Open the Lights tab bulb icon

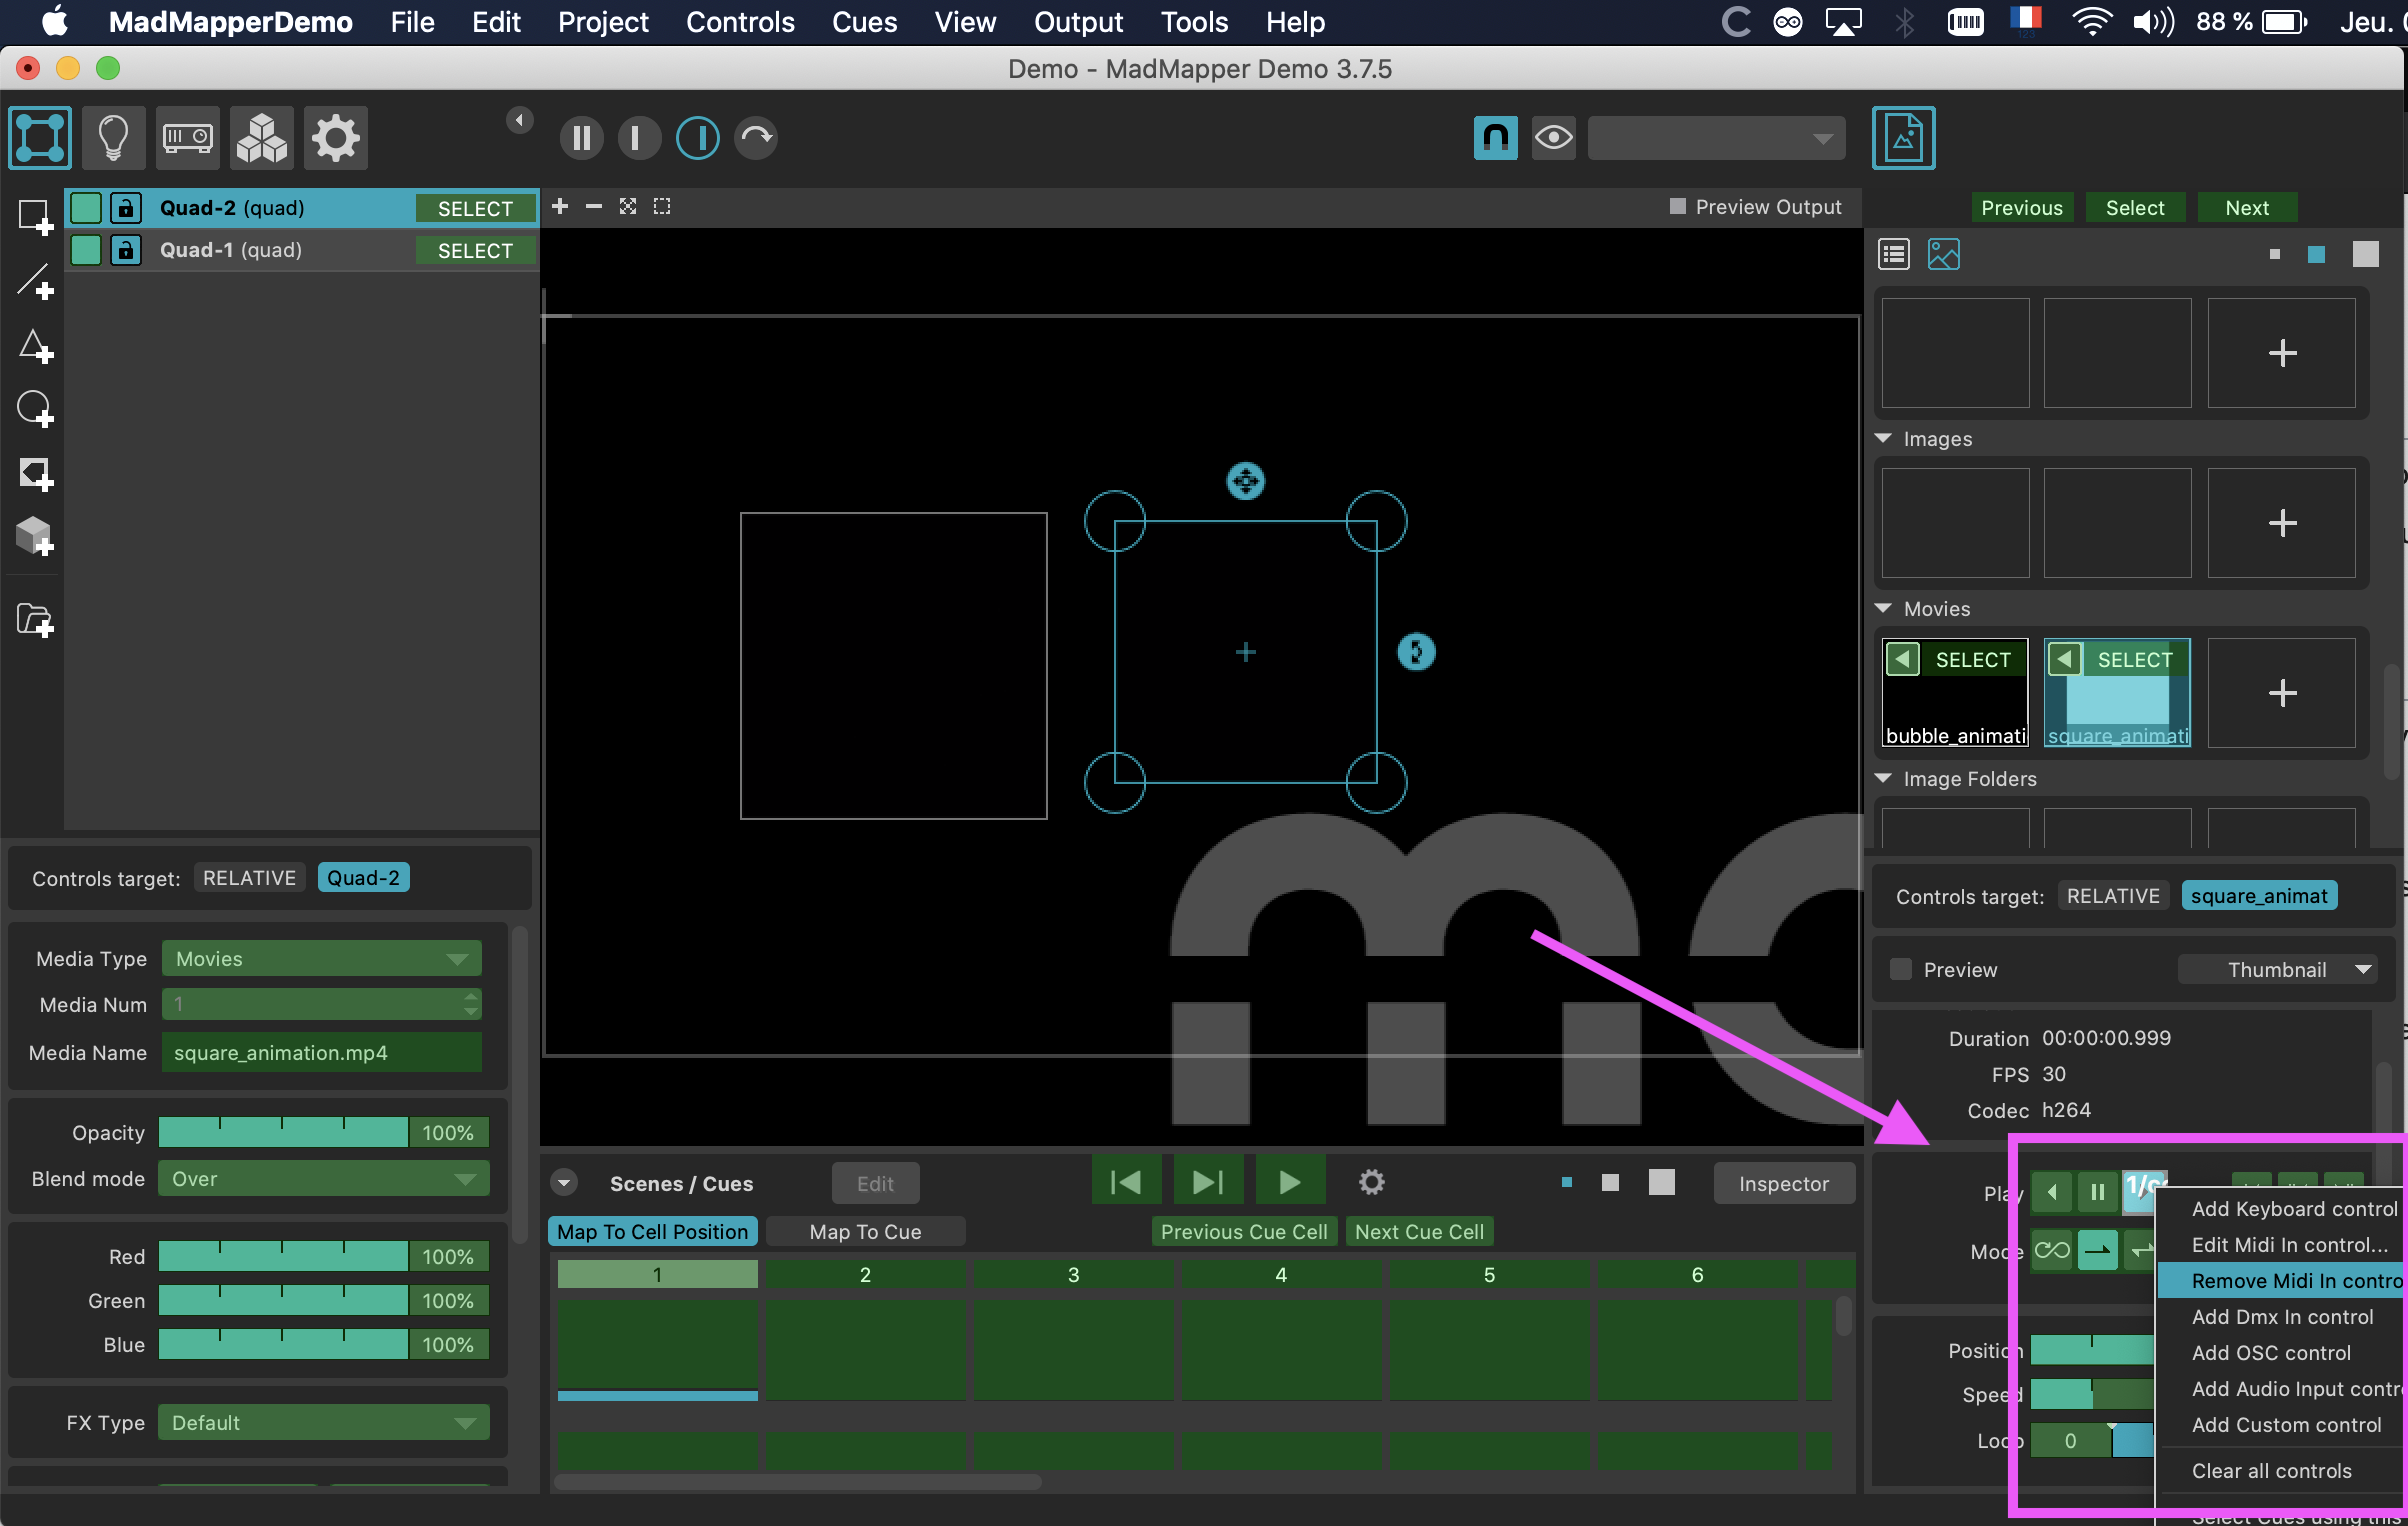click(113, 138)
